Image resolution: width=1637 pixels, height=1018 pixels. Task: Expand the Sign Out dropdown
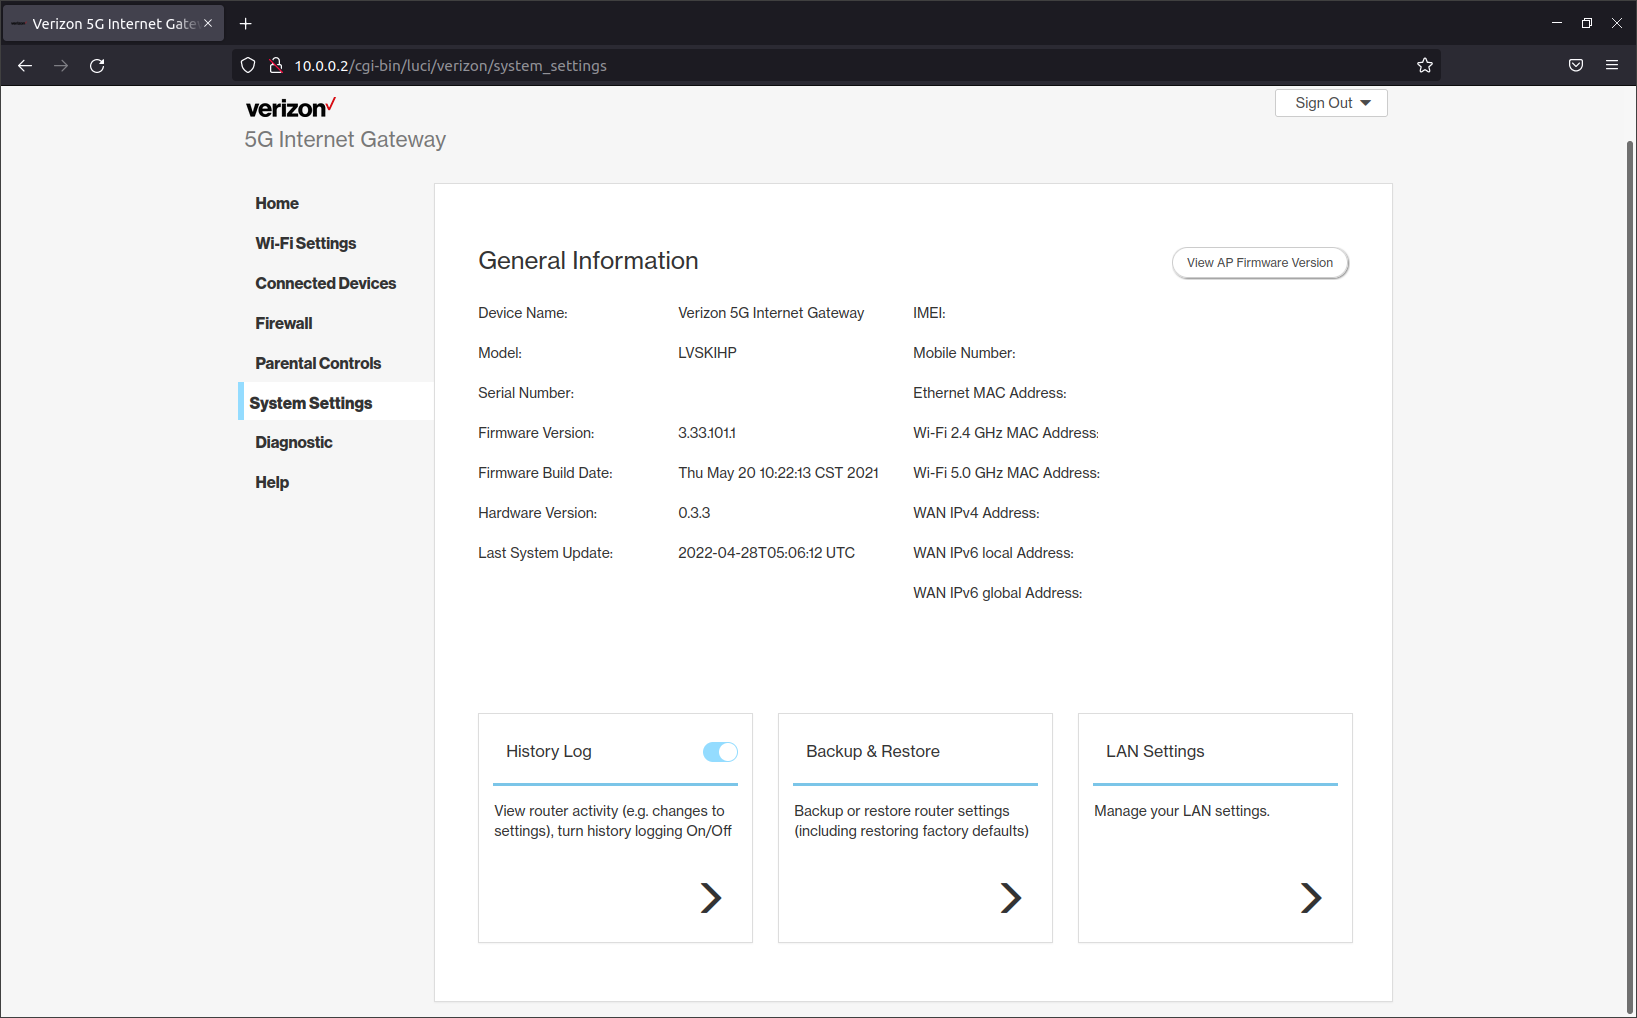click(1331, 103)
